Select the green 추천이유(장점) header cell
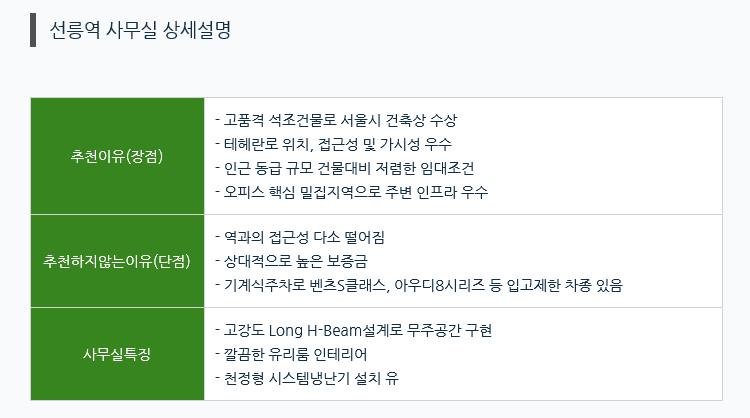 point(117,156)
